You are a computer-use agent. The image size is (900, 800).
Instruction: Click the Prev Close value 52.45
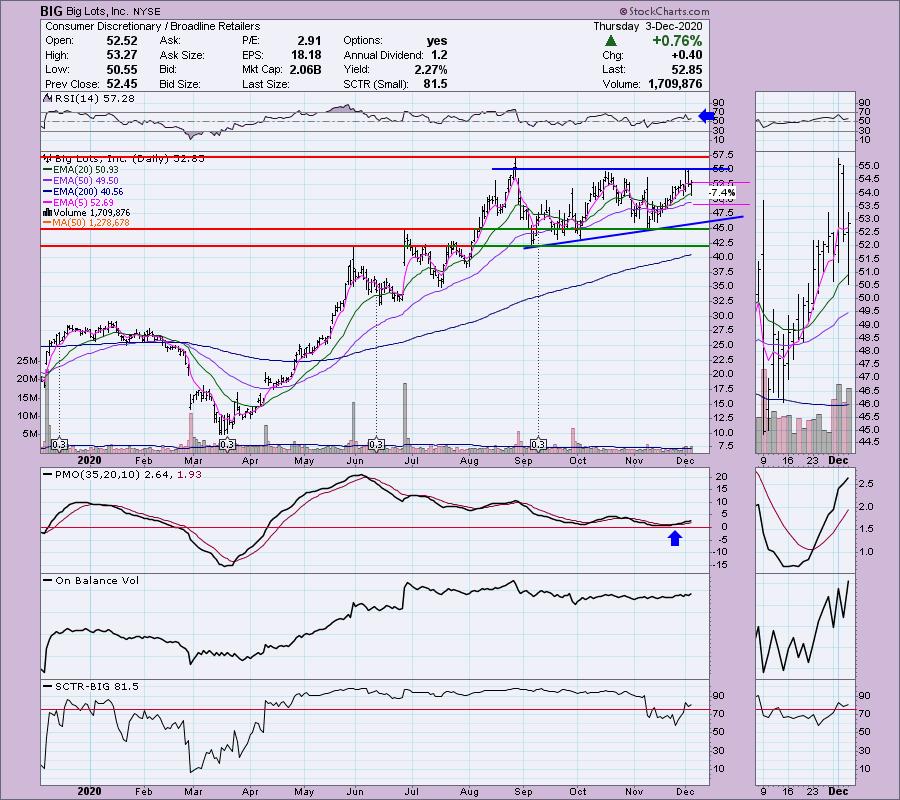point(122,84)
